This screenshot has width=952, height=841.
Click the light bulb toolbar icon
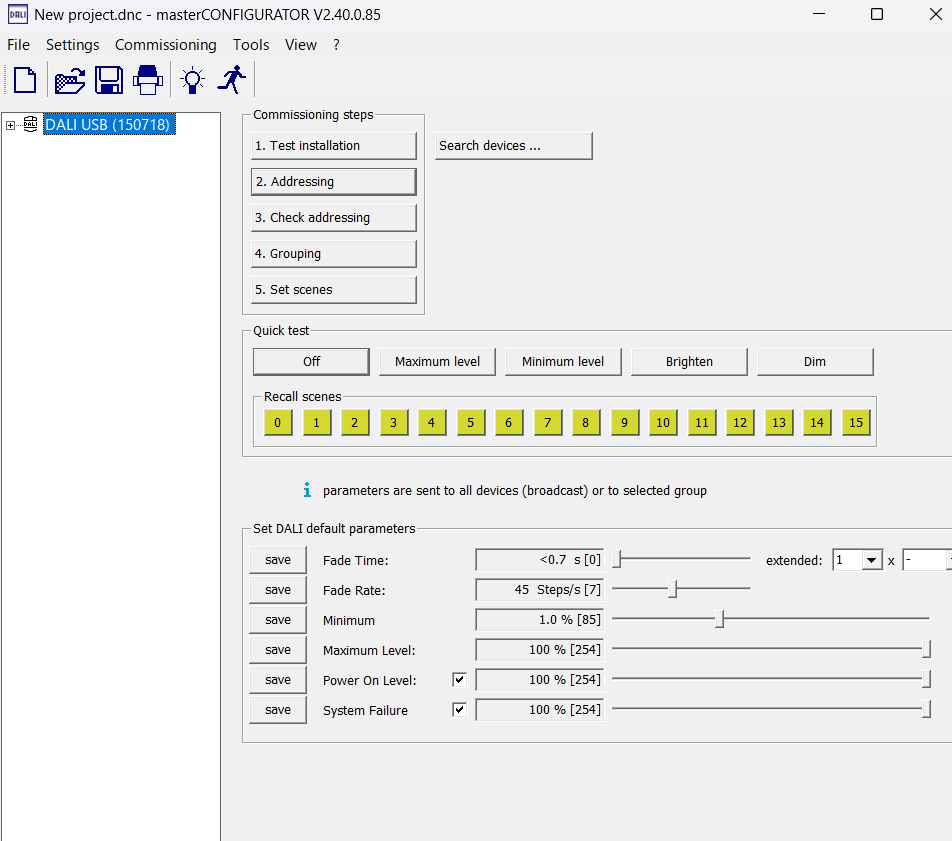pos(192,80)
